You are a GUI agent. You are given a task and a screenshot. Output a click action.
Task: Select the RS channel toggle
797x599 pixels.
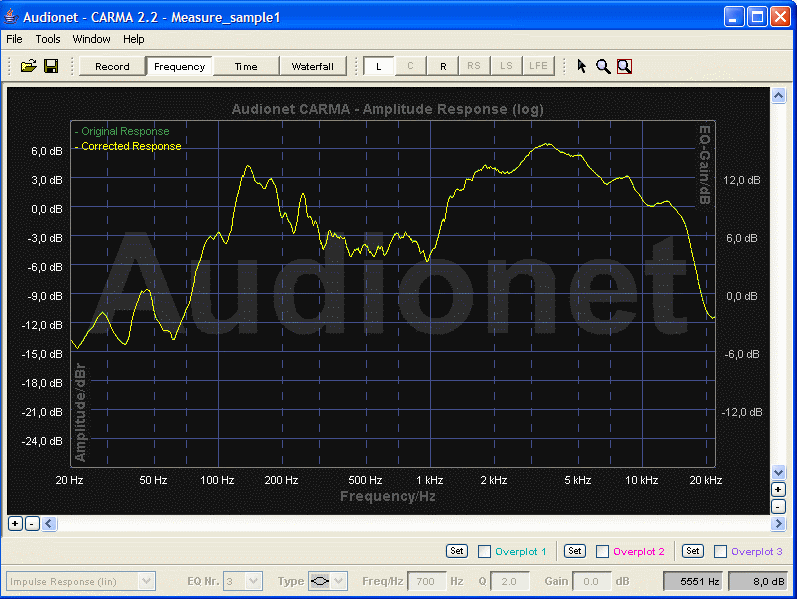point(474,66)
